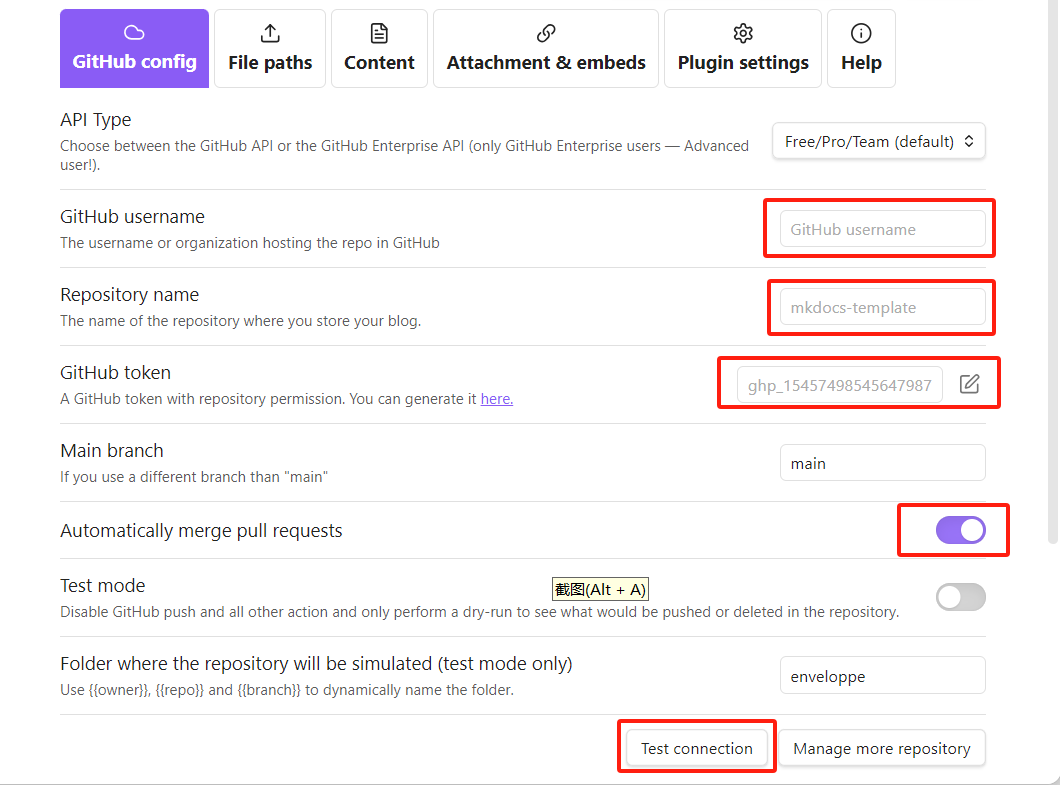1060x785 pixels.
Task: Disable automatically merge pull requests toggle
Action: click(x=961, y=531)
